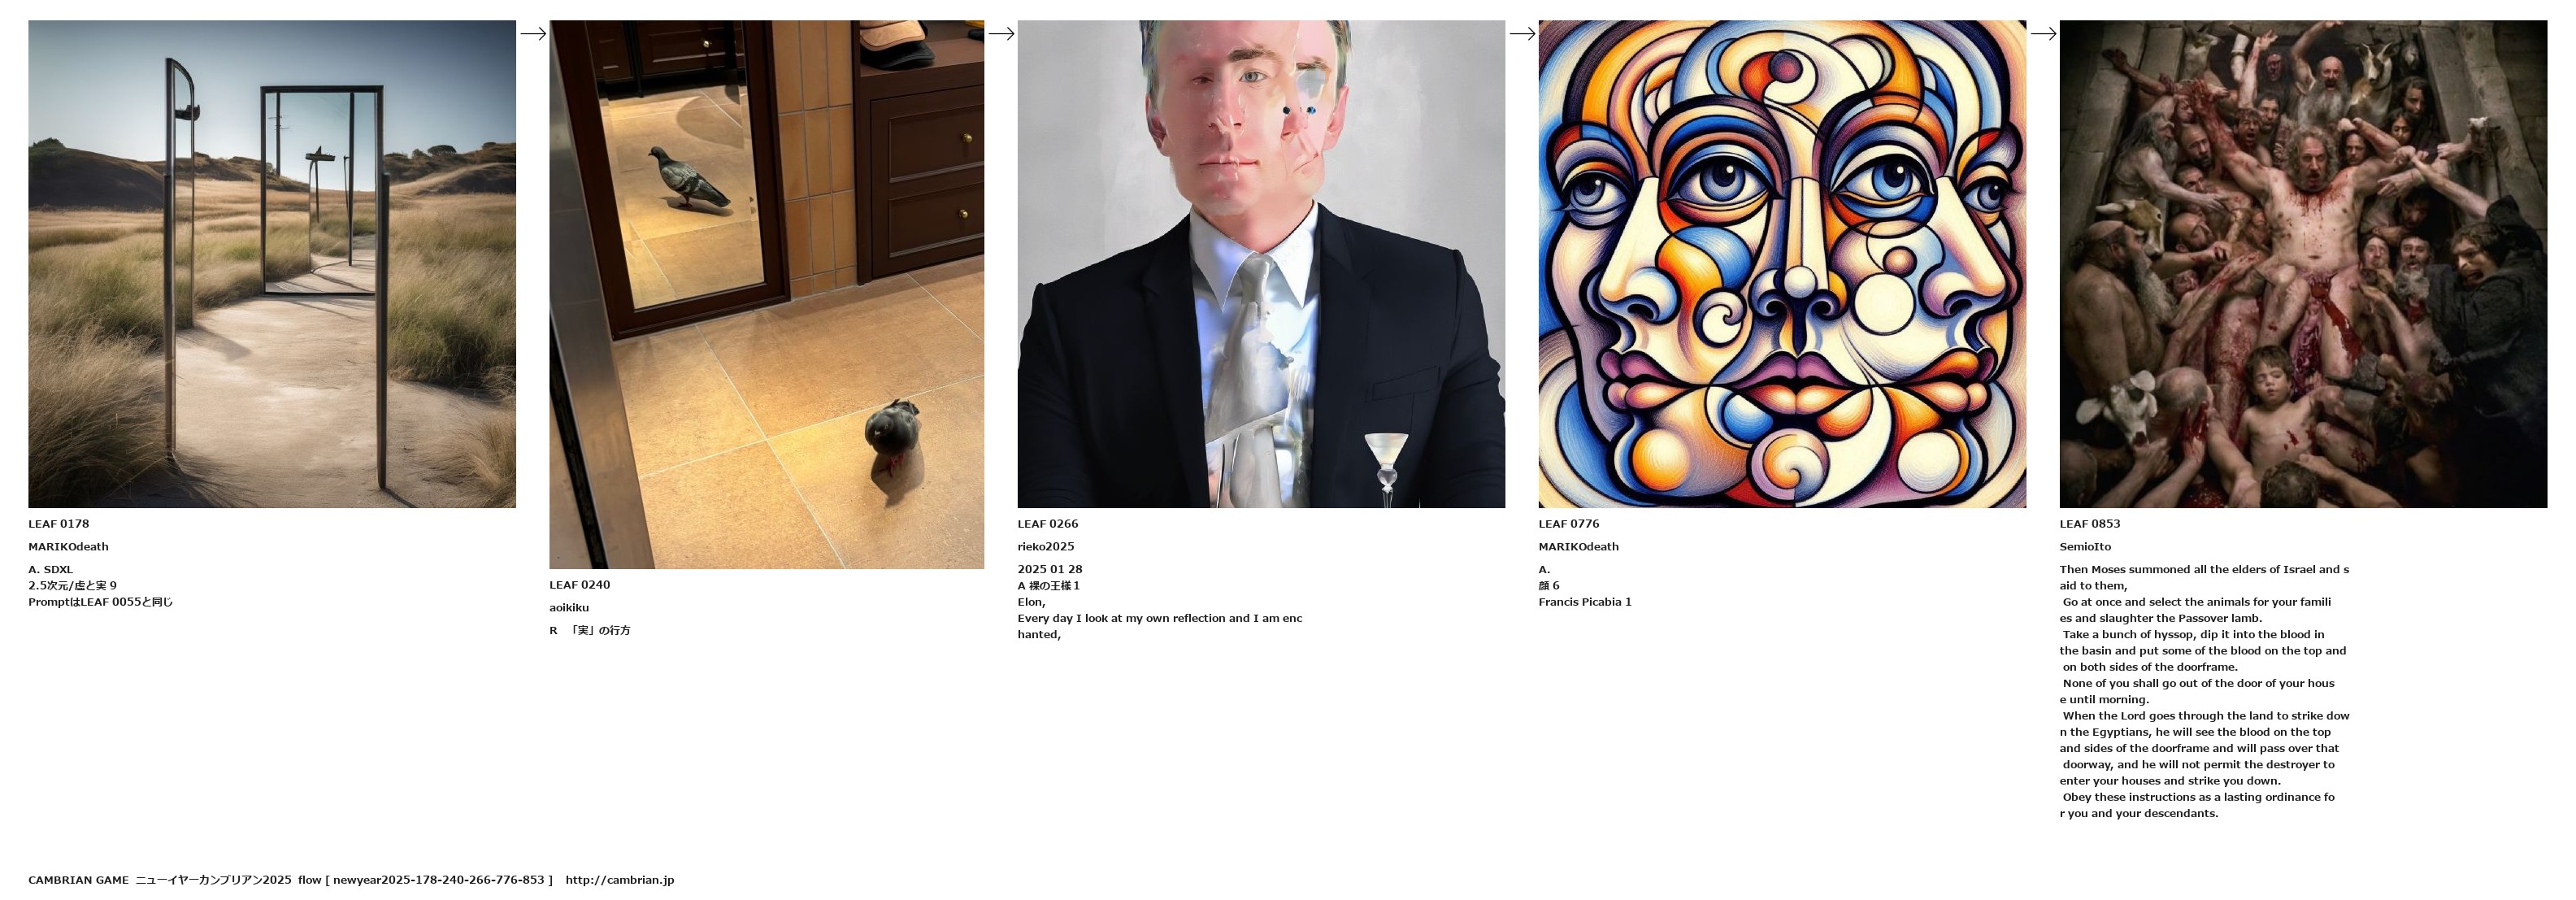Click the LEAF 0266 label

coord(1048,524)
